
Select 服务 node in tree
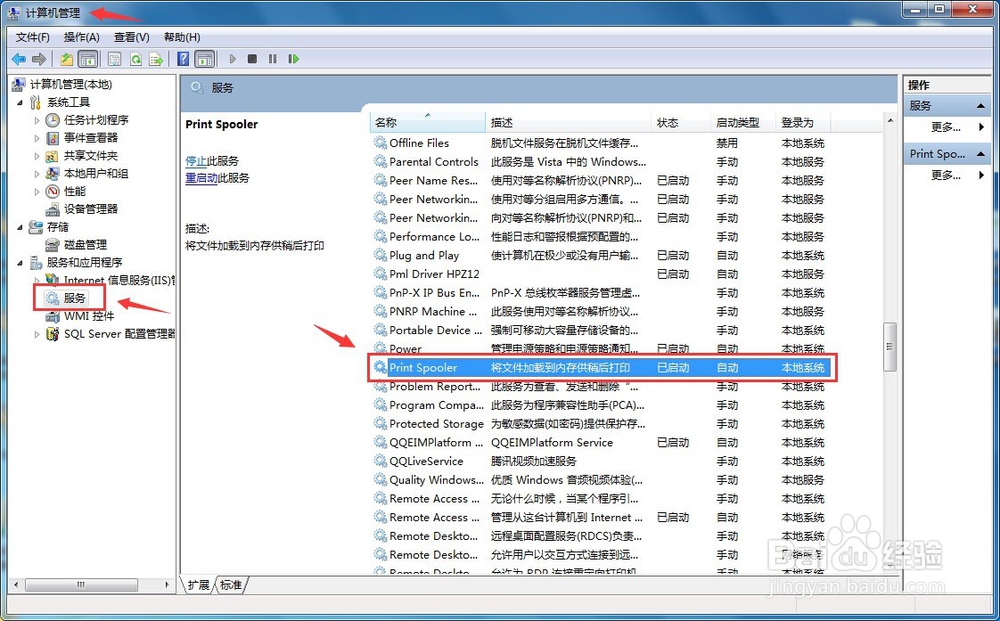(75, 298)
